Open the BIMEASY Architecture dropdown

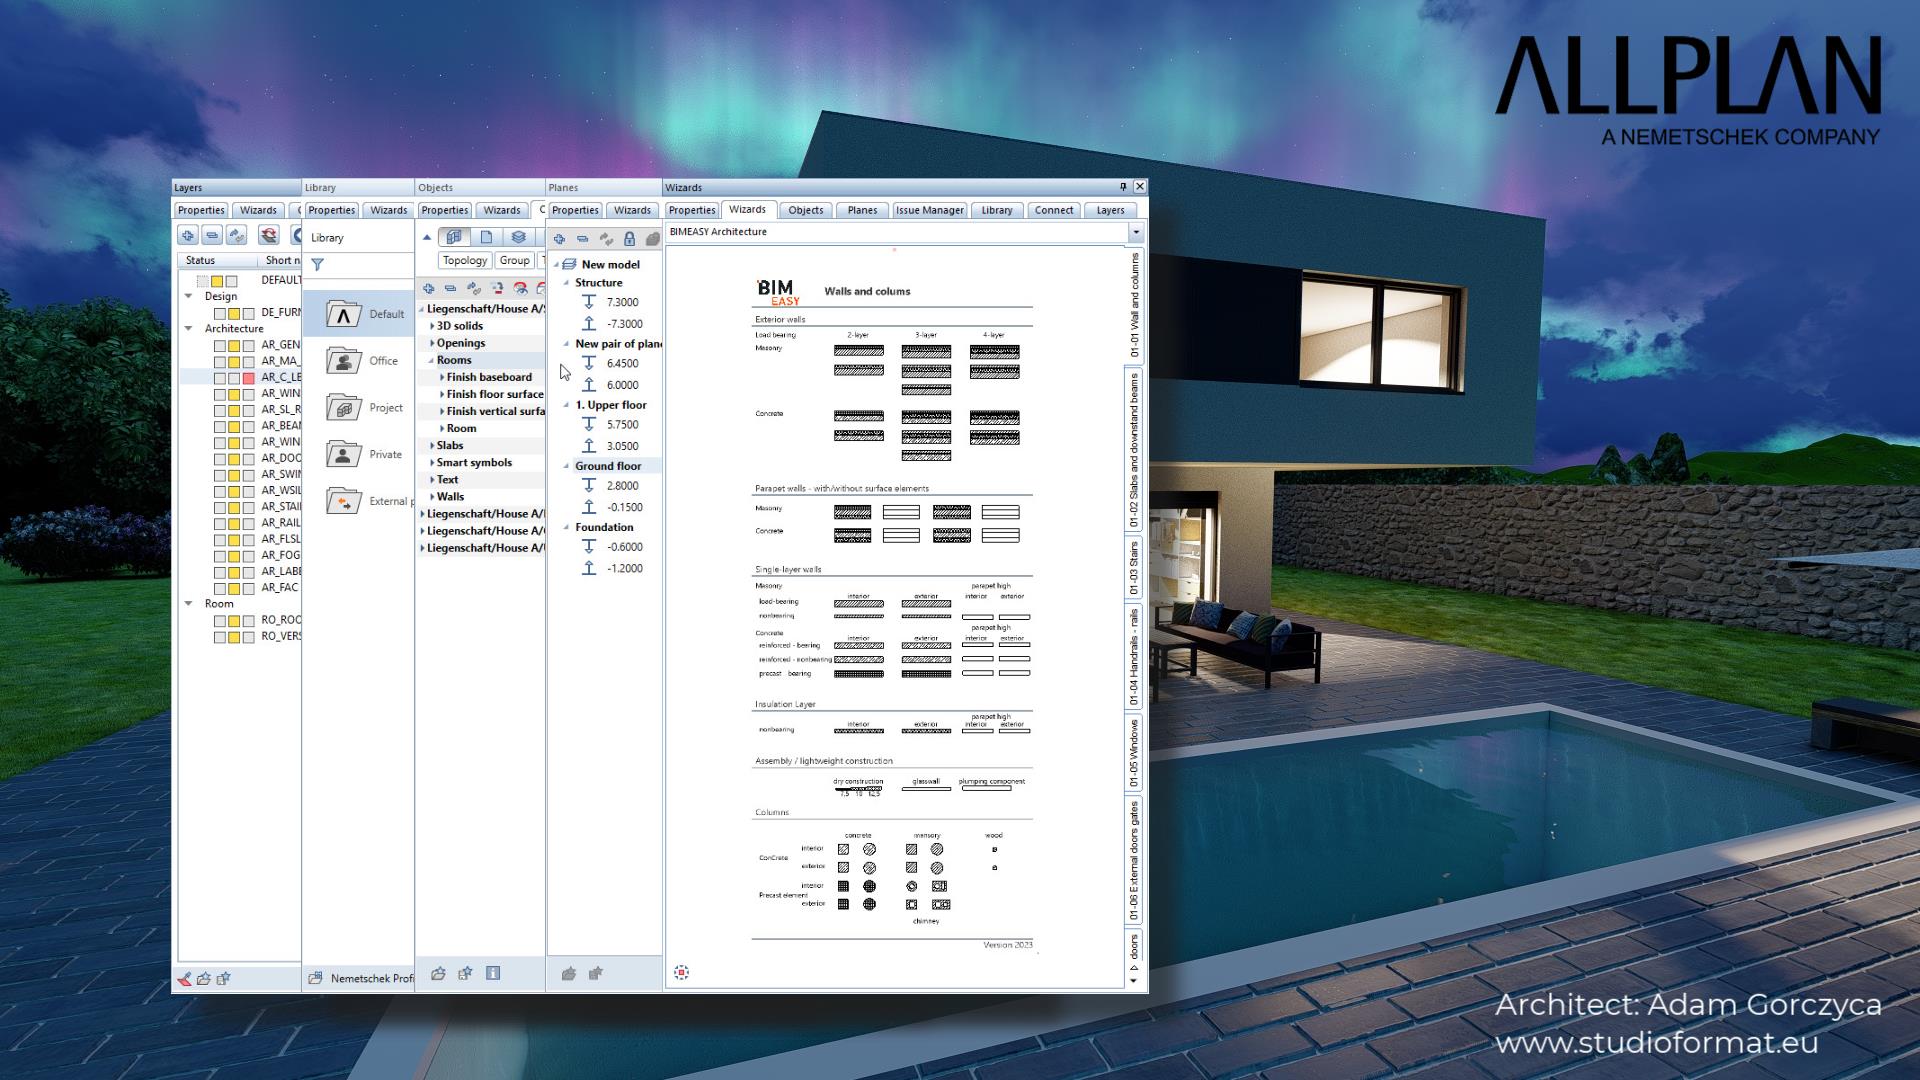(1135, 232)
